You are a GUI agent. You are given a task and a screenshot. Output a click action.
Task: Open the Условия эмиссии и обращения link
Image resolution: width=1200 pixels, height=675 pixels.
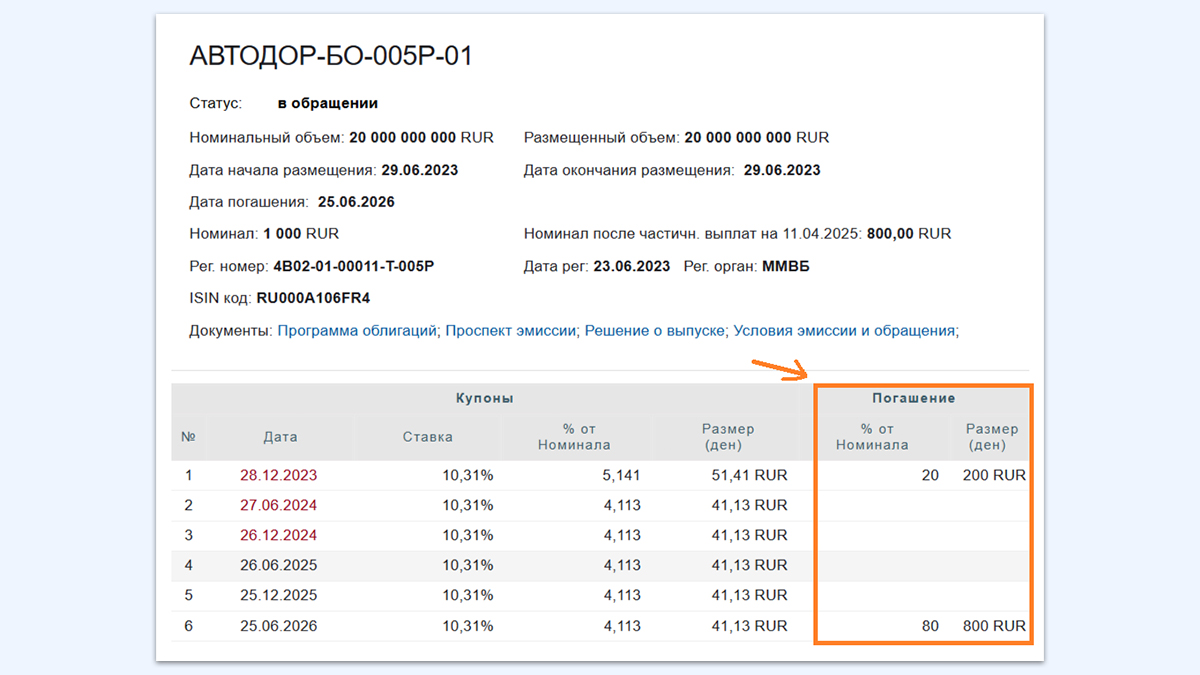point(845,330)
